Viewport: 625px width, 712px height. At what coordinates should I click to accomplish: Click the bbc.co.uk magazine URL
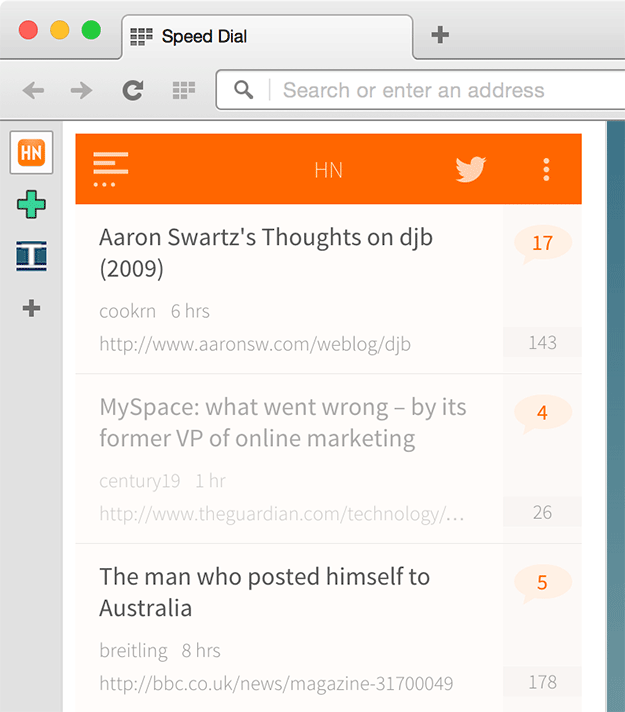(276, 684)
